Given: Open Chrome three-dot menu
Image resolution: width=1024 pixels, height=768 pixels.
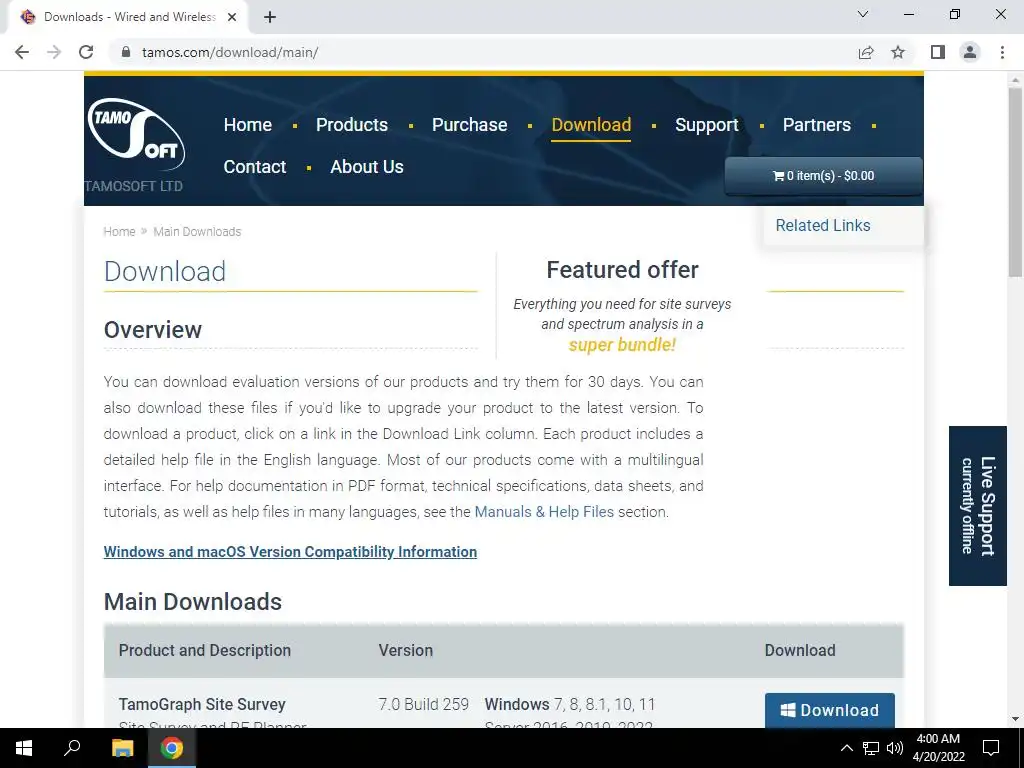Looking at the screenshot, I should click(x=1002, y=52).
